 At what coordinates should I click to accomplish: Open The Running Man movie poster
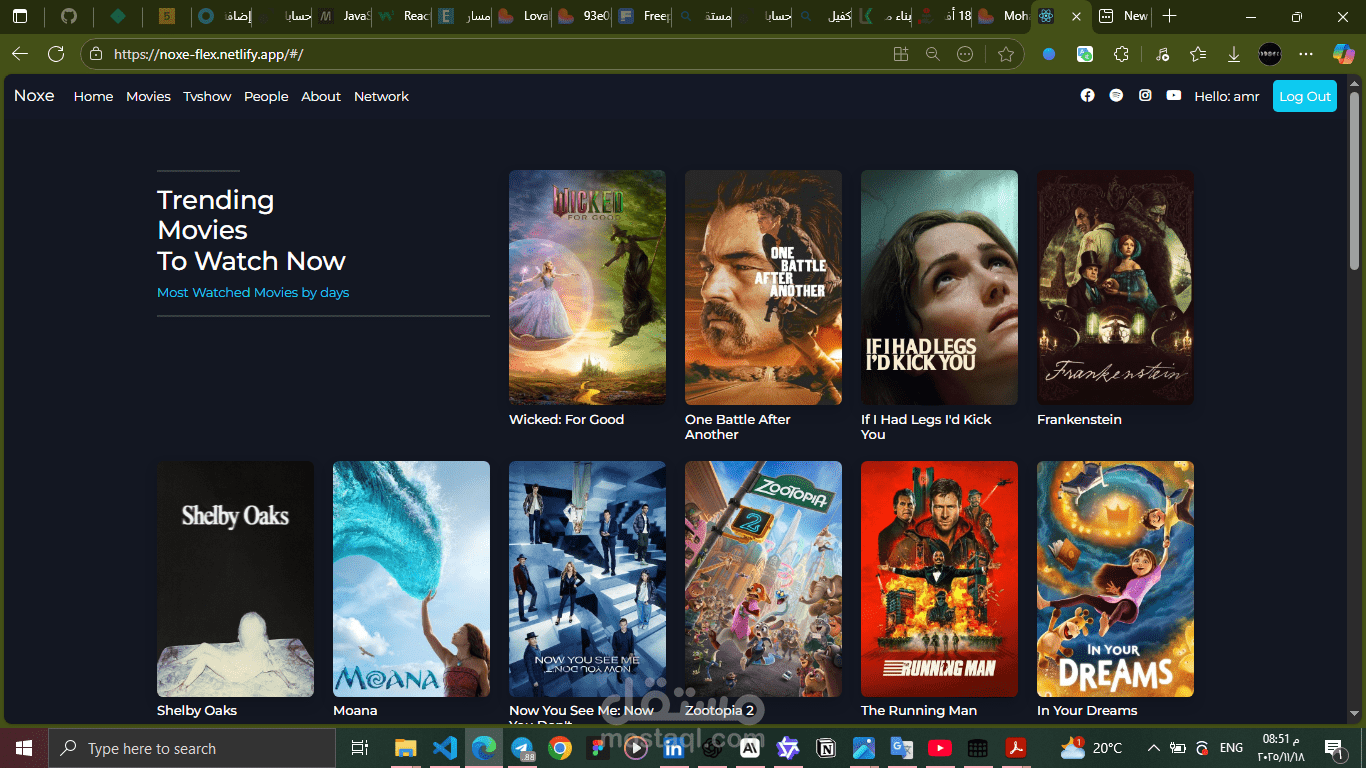(939, 579)
